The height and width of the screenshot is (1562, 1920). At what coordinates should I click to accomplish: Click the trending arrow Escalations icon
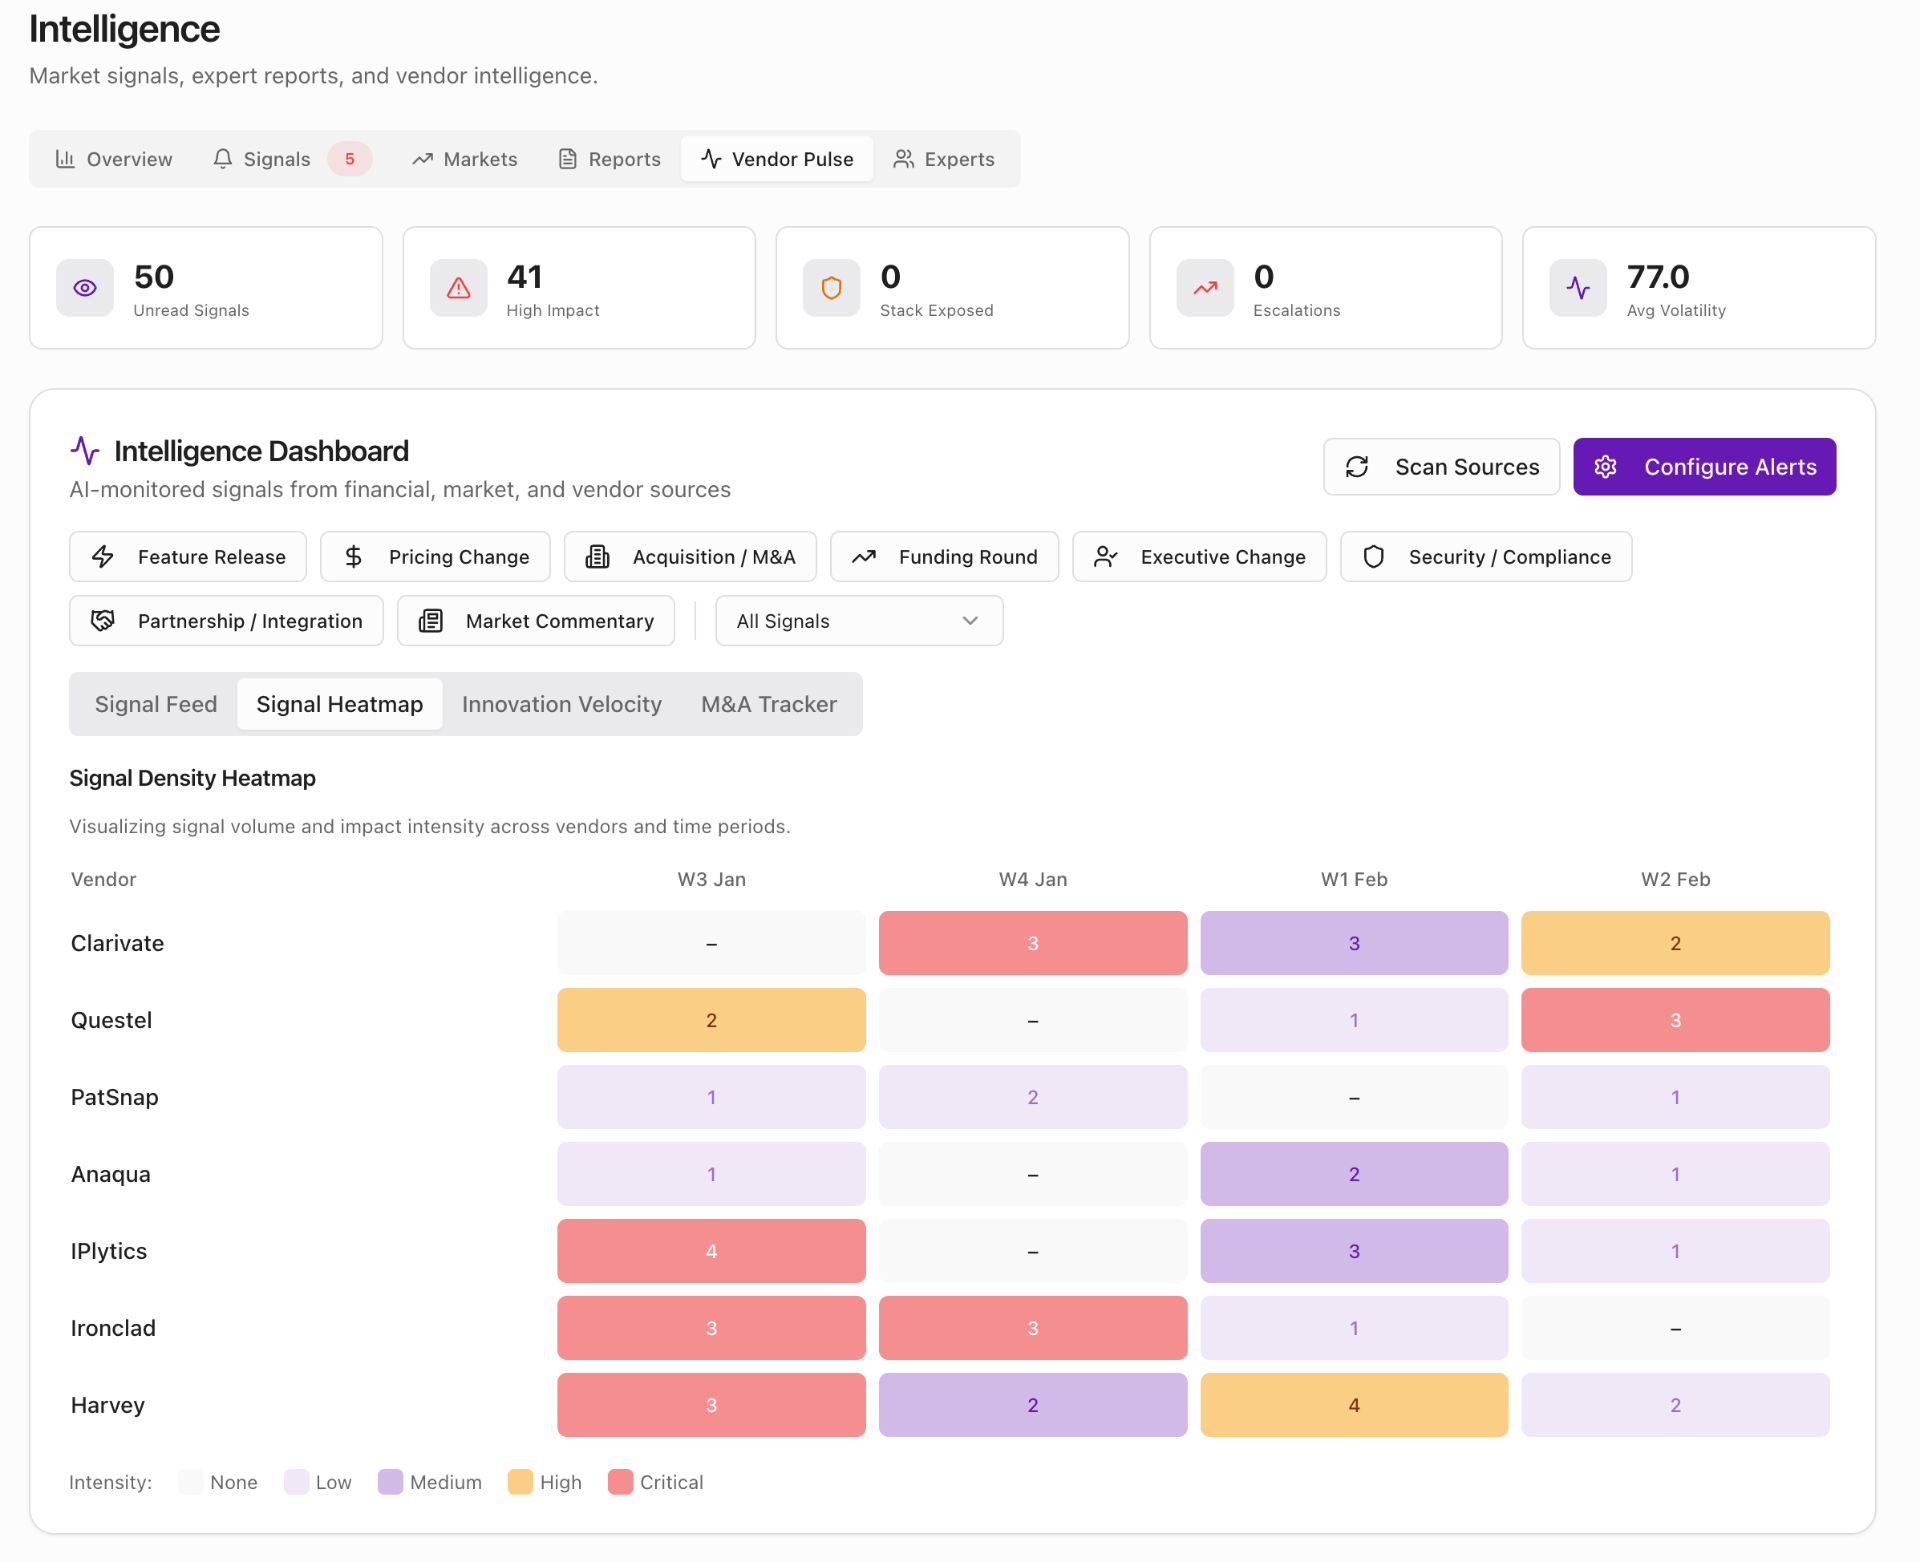click(x=1205, y=288)
